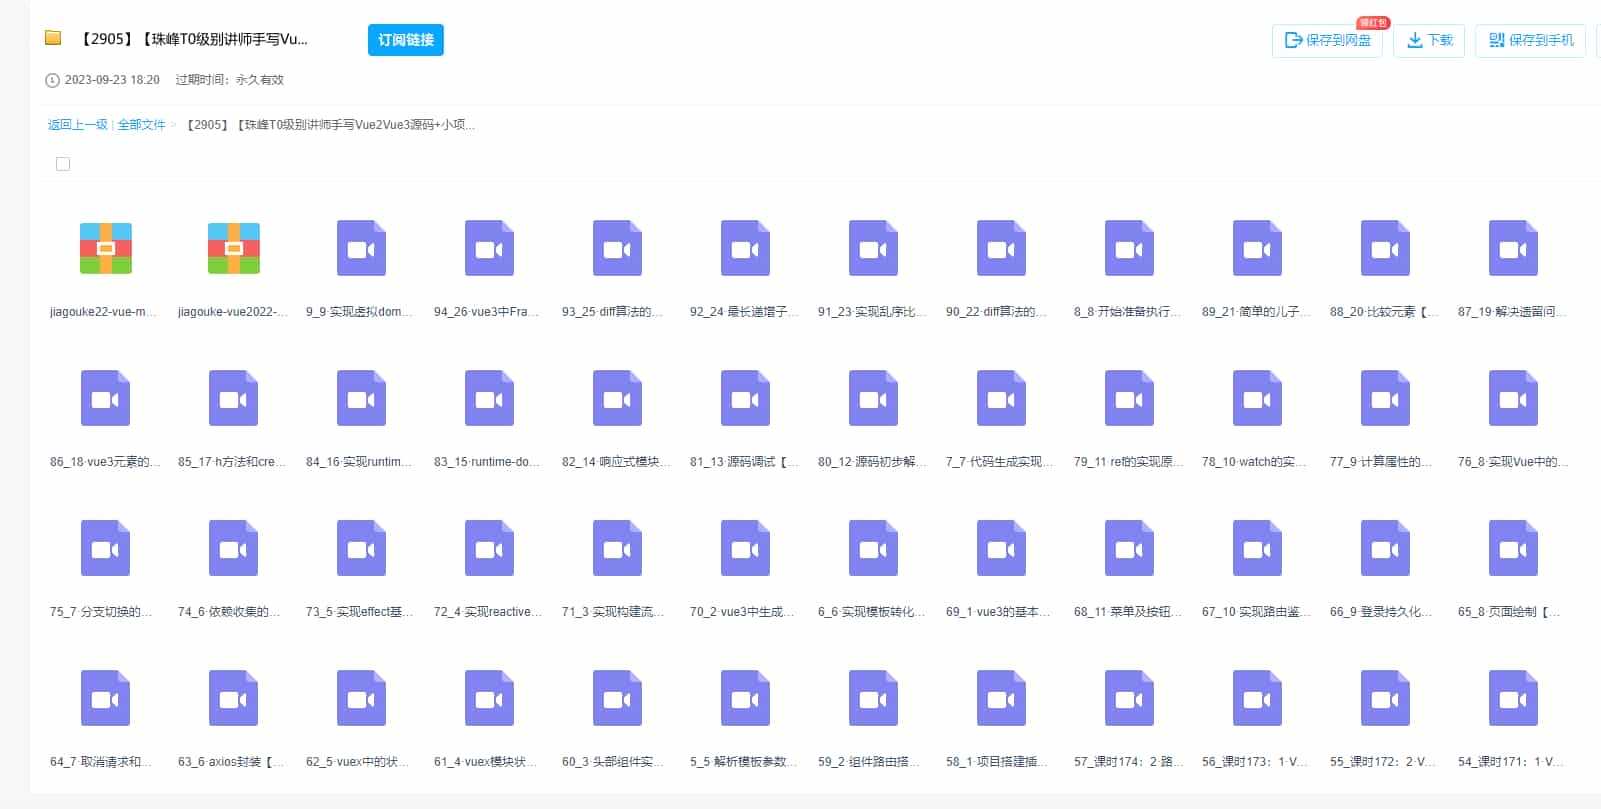Open the jiagouke-vue2022 archive file icon
Viewport: 1601px width, 809px height.
click(x=234, y=248)
